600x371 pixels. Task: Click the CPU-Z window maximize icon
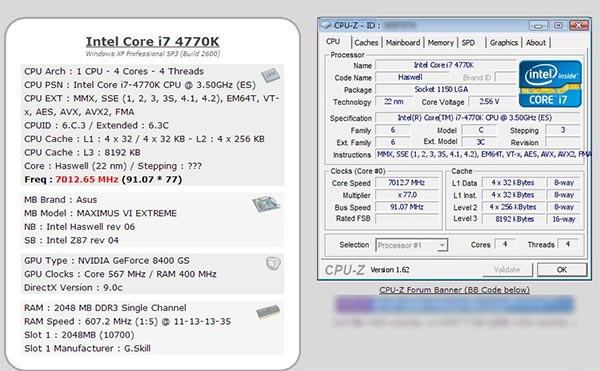coord(558,26)
